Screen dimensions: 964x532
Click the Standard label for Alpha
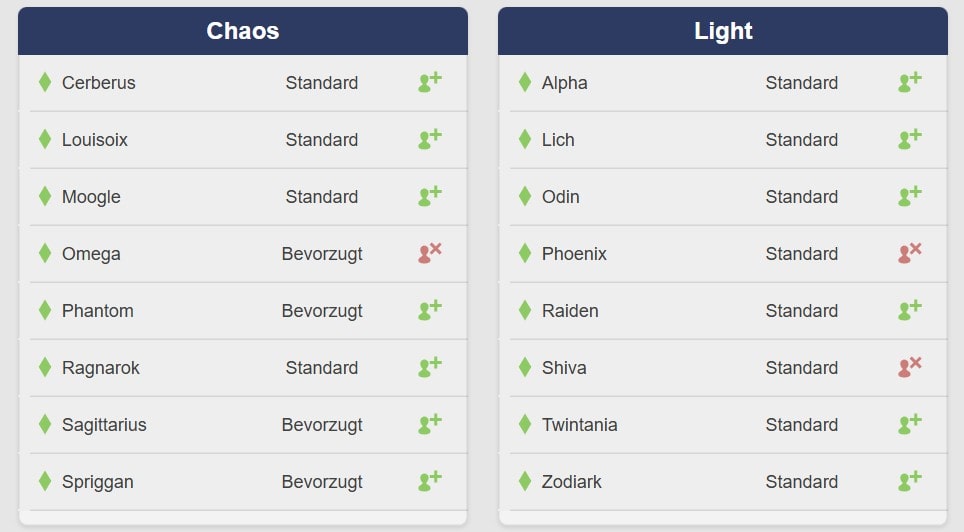point(802,82)
